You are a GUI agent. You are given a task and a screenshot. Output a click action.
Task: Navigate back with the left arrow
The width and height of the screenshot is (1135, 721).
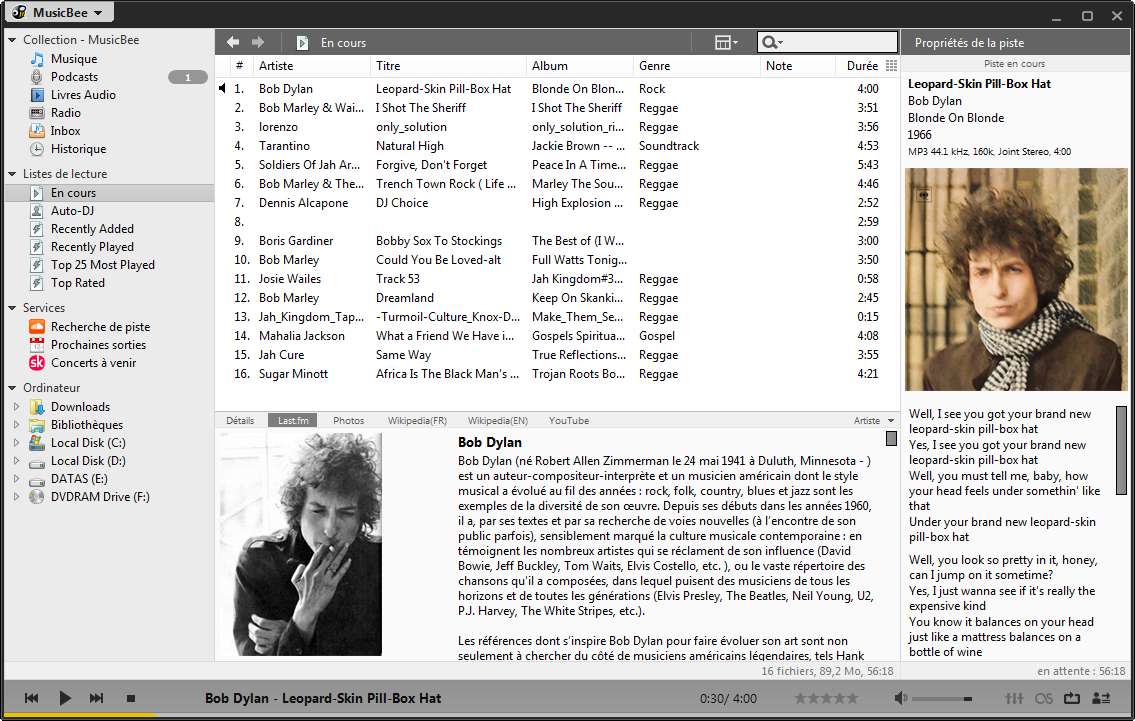(233, 42)
